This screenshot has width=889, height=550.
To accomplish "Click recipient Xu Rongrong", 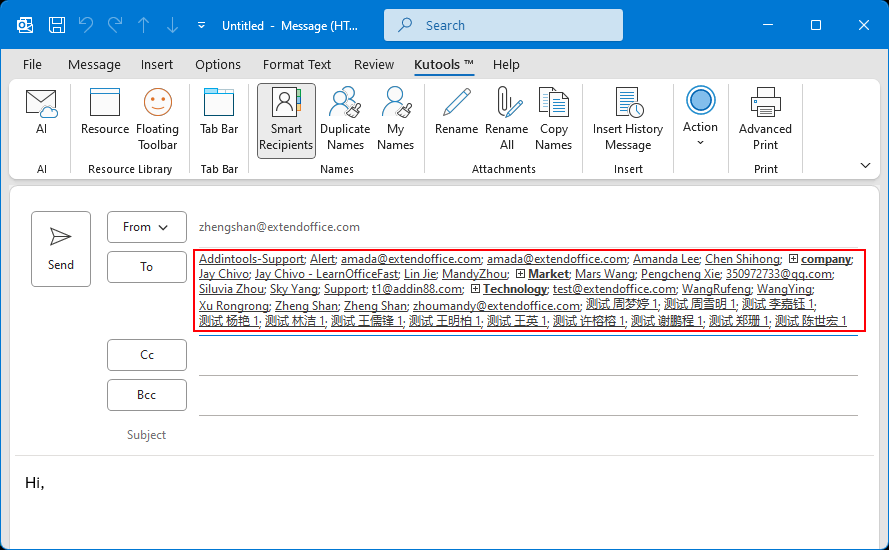I will point(234,306).
